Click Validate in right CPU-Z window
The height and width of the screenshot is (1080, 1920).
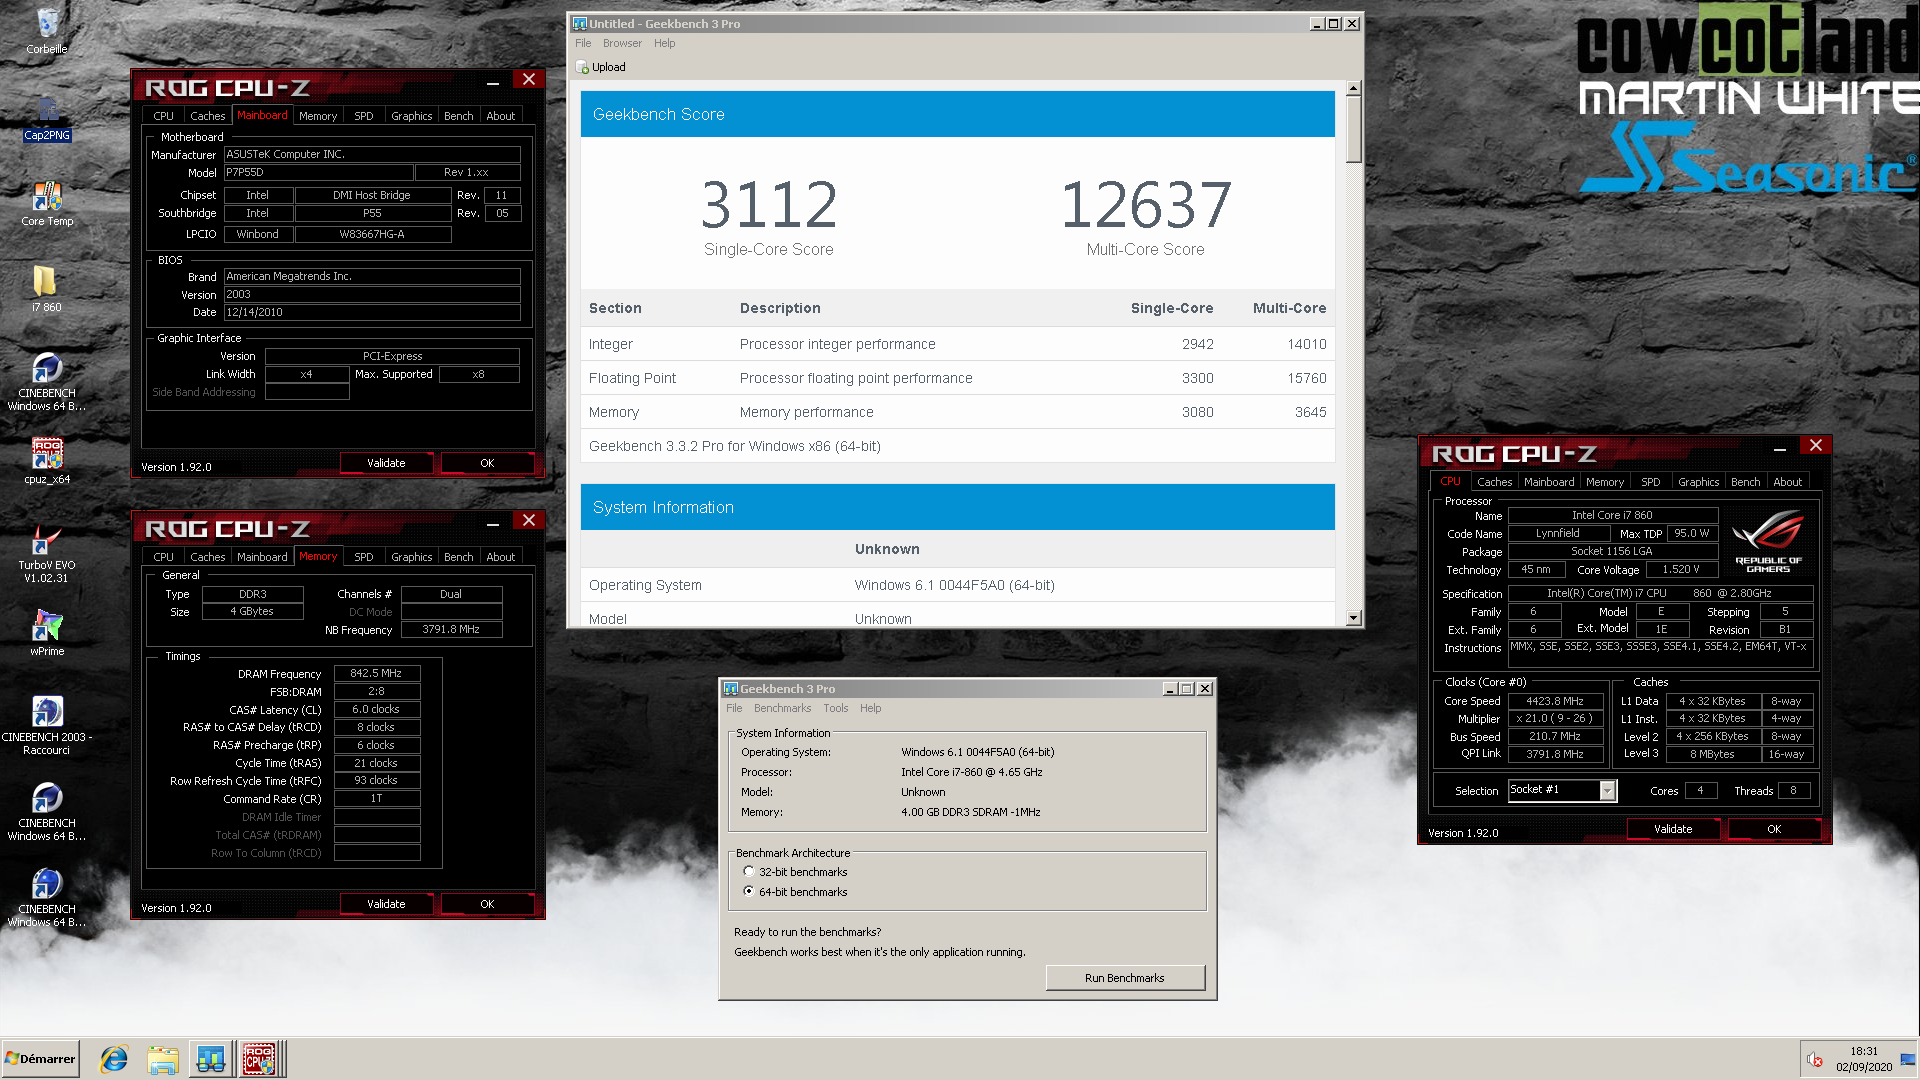(1673, 829)
